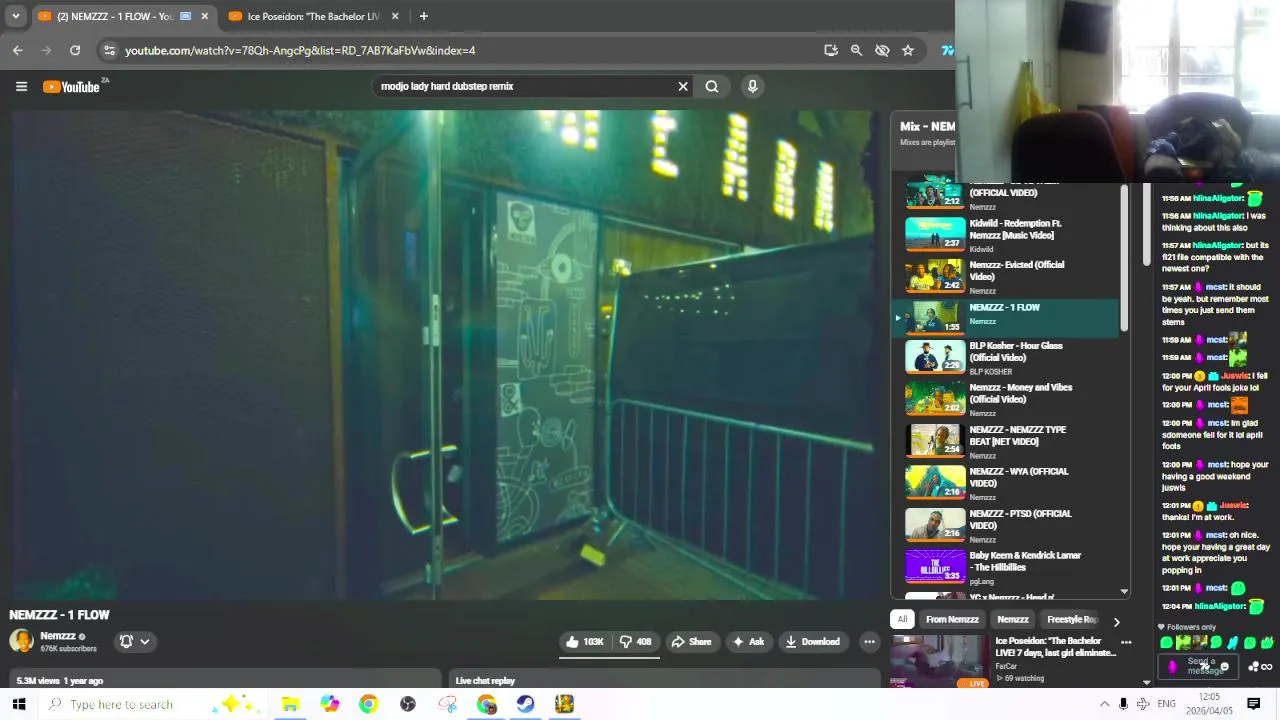Click the ENG language indicator in tray

tap(1166, 704)
